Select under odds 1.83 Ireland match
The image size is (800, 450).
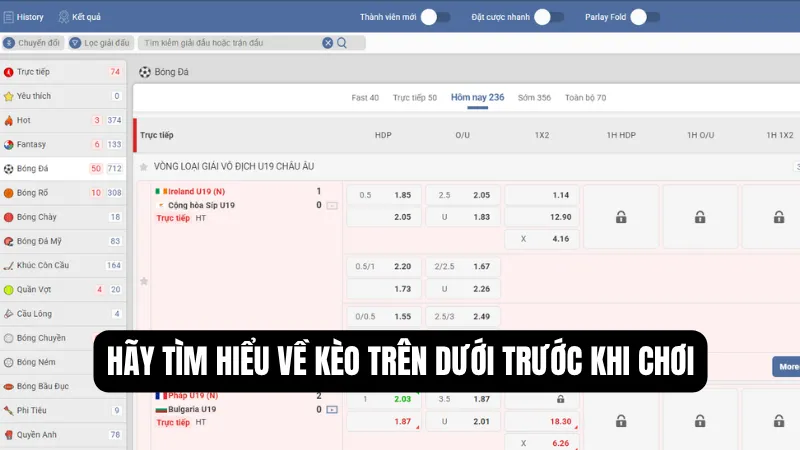click(x=463, y=217)
